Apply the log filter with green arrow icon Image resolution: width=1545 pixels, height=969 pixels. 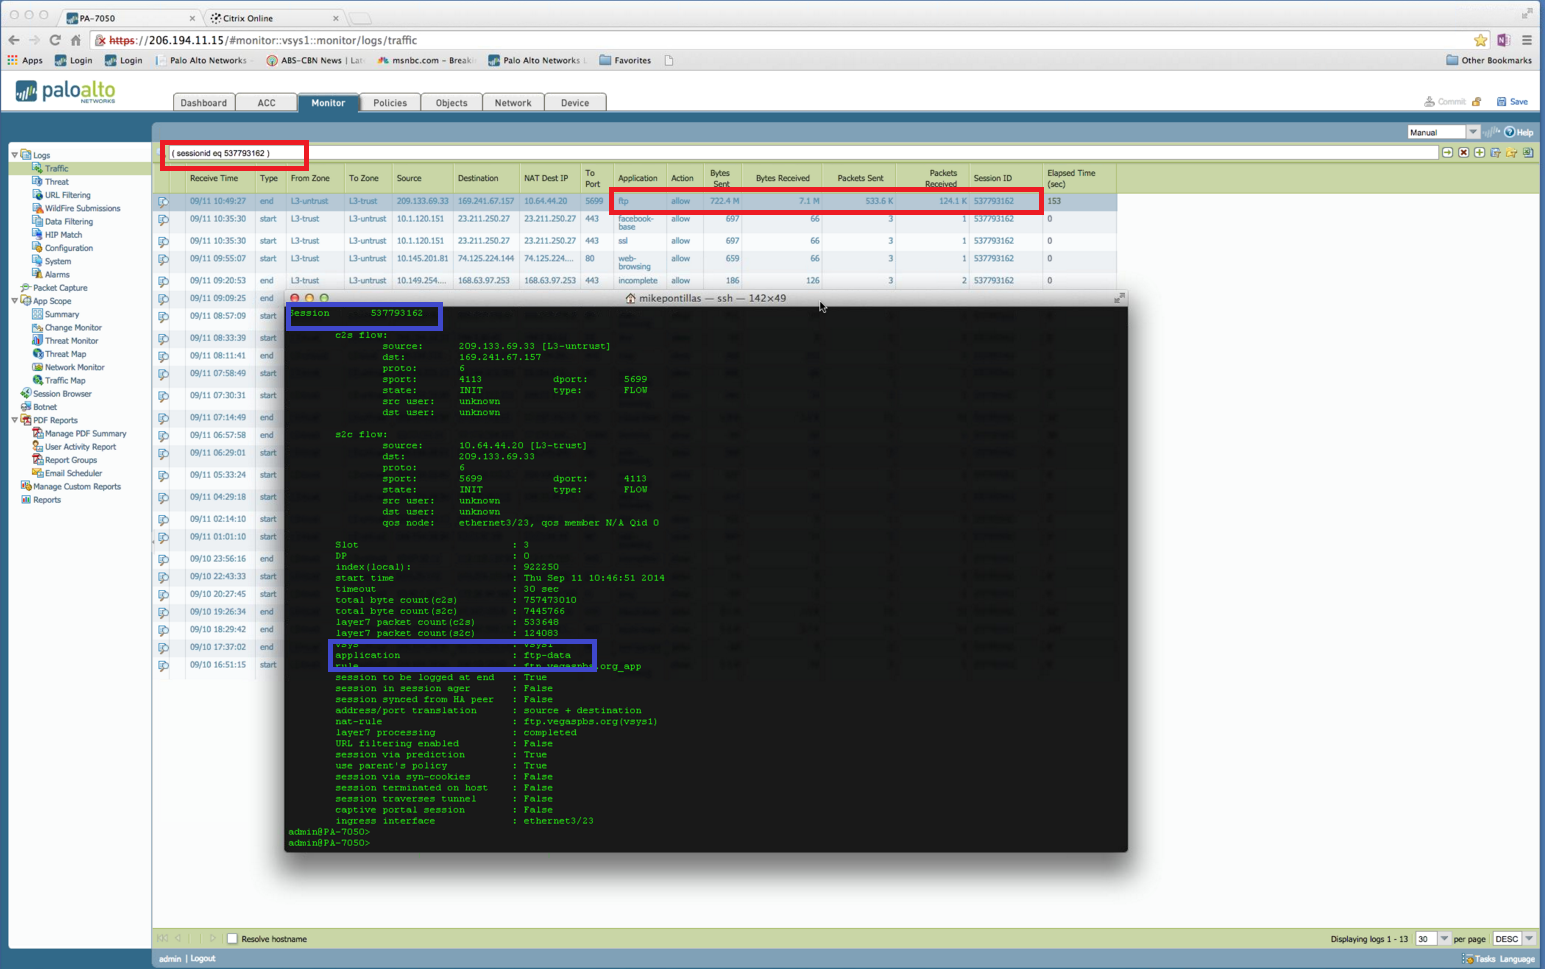pos(1447,153)
